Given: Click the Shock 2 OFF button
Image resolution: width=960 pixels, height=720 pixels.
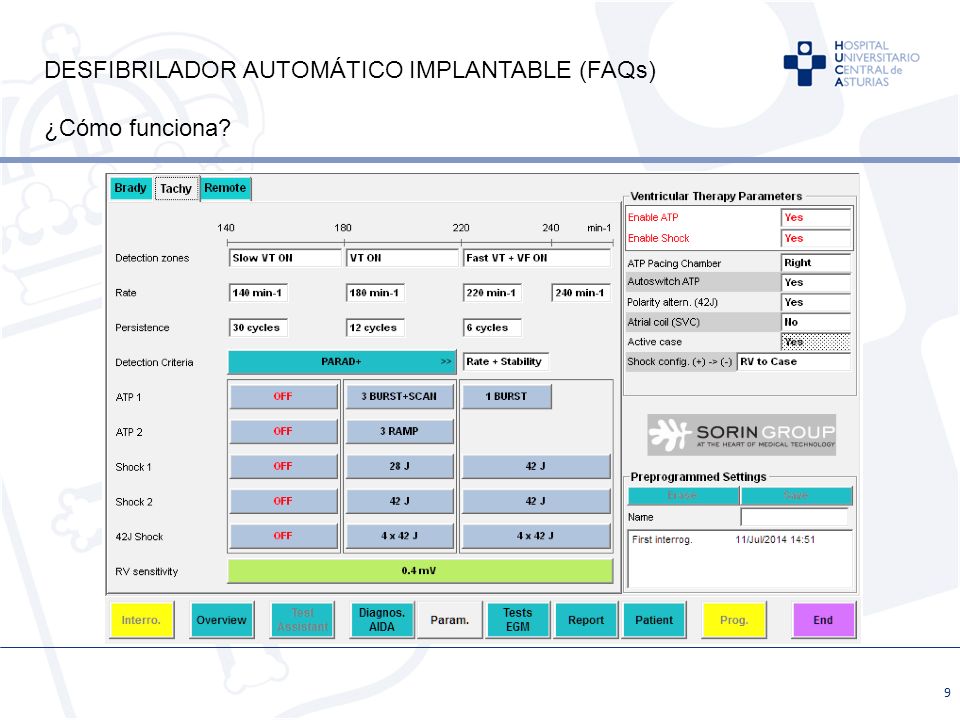Looking at the screenshot, I should point(283,501).
